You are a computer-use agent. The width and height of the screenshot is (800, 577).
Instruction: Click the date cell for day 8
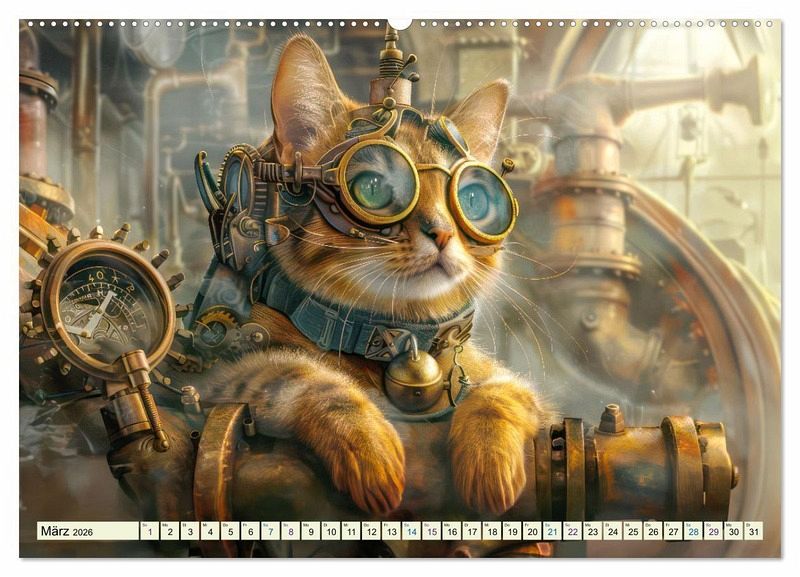[289, 532]
